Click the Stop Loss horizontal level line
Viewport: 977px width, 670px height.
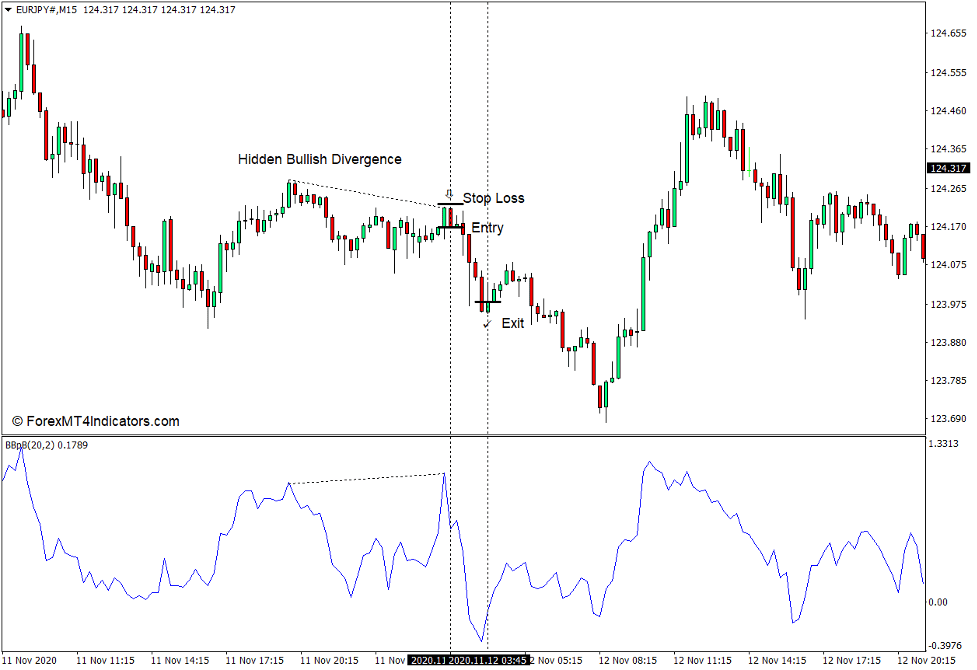[x=449, y=203]
